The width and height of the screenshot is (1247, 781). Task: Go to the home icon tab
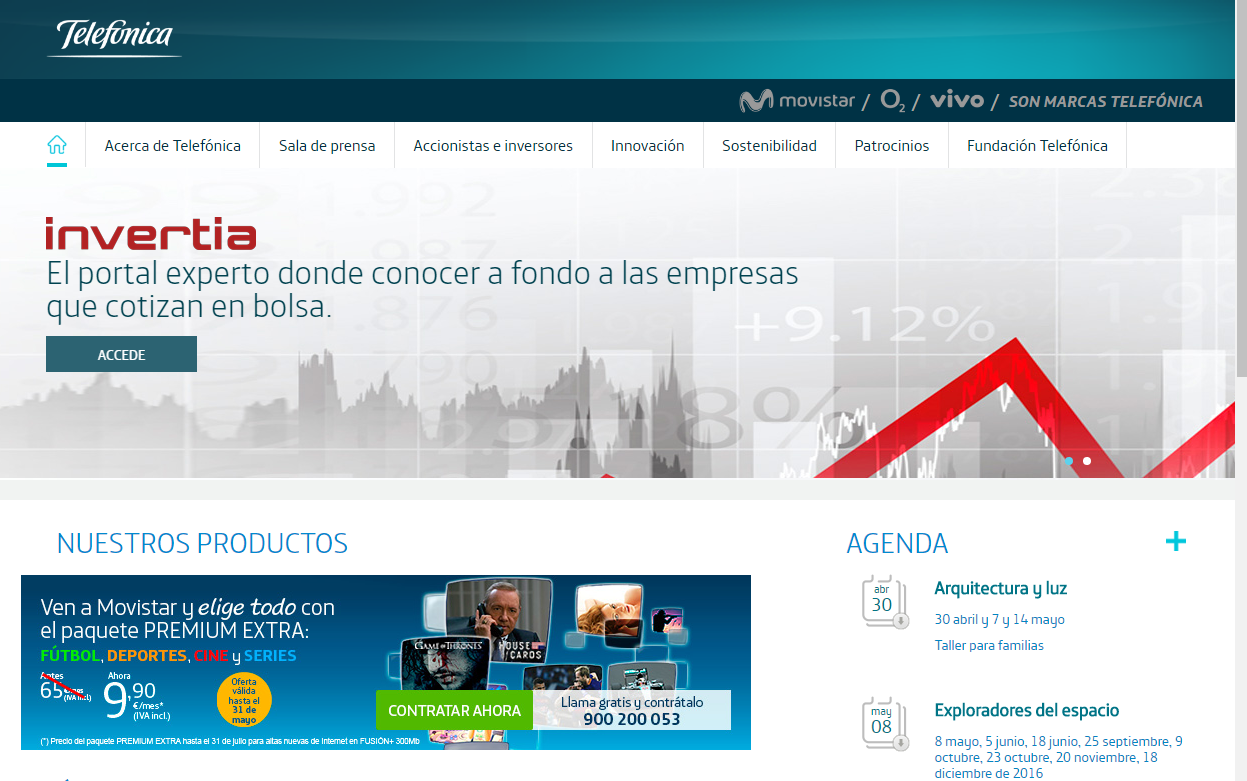[x=57, y=145]
